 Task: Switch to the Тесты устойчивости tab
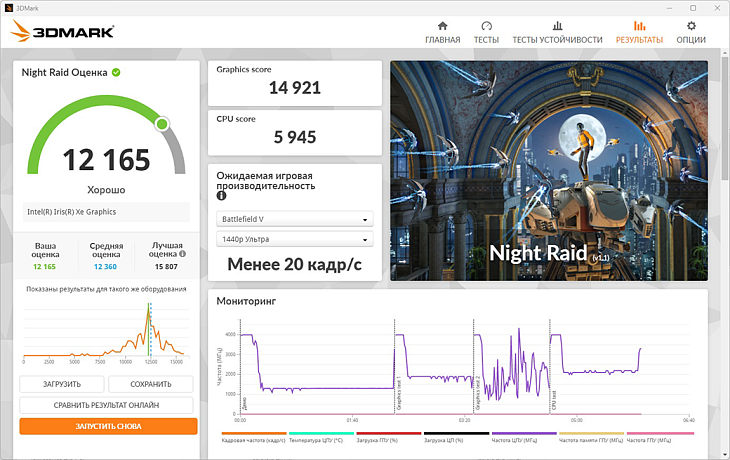point(557,32)
